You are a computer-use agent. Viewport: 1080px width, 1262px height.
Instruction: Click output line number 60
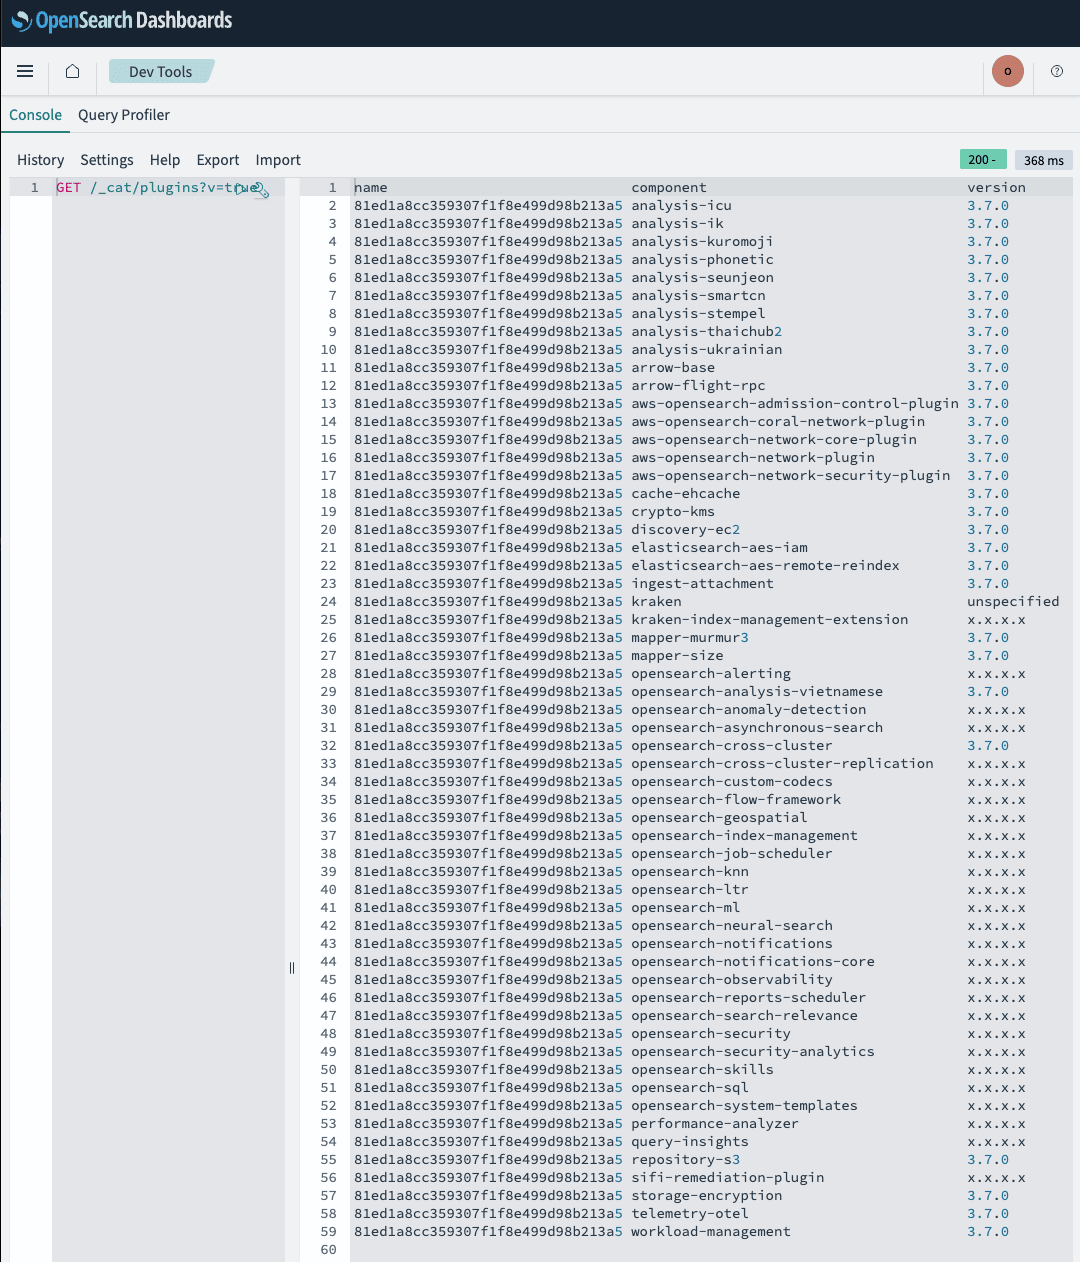pos(328,1249)
